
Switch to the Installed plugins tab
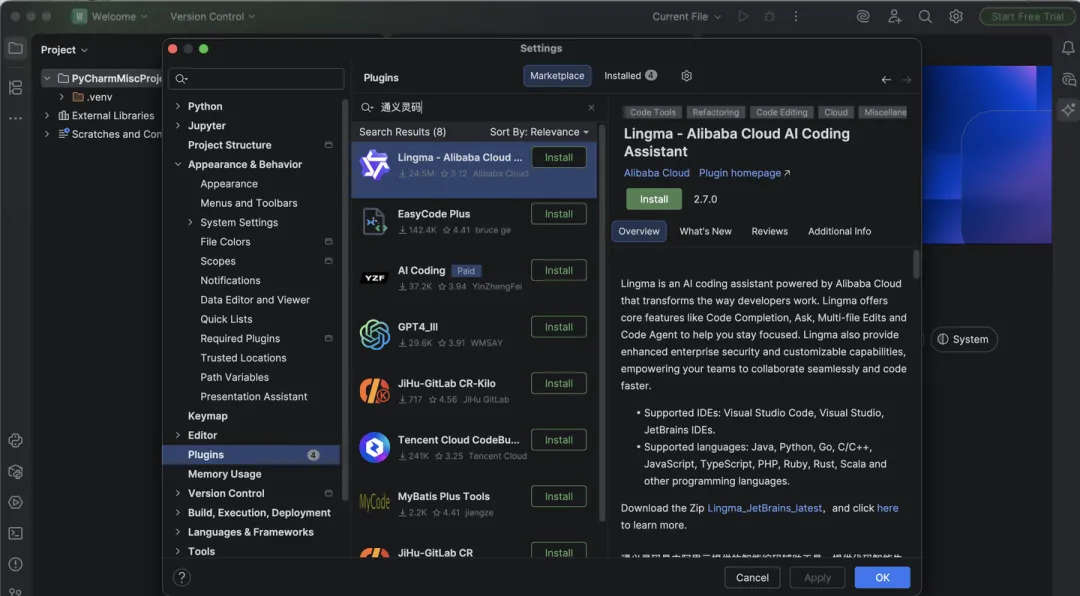coord(630,76)
